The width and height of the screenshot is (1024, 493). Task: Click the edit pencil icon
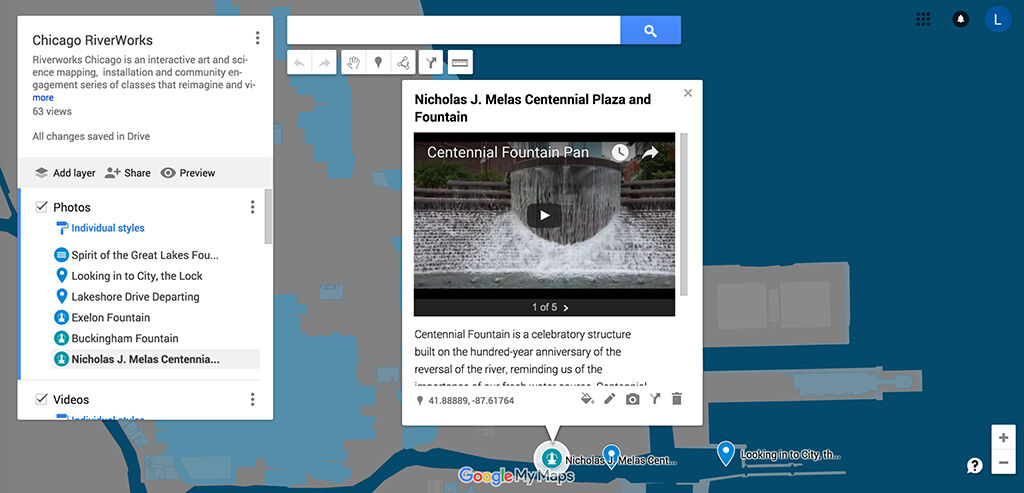(x=609, y=398)
